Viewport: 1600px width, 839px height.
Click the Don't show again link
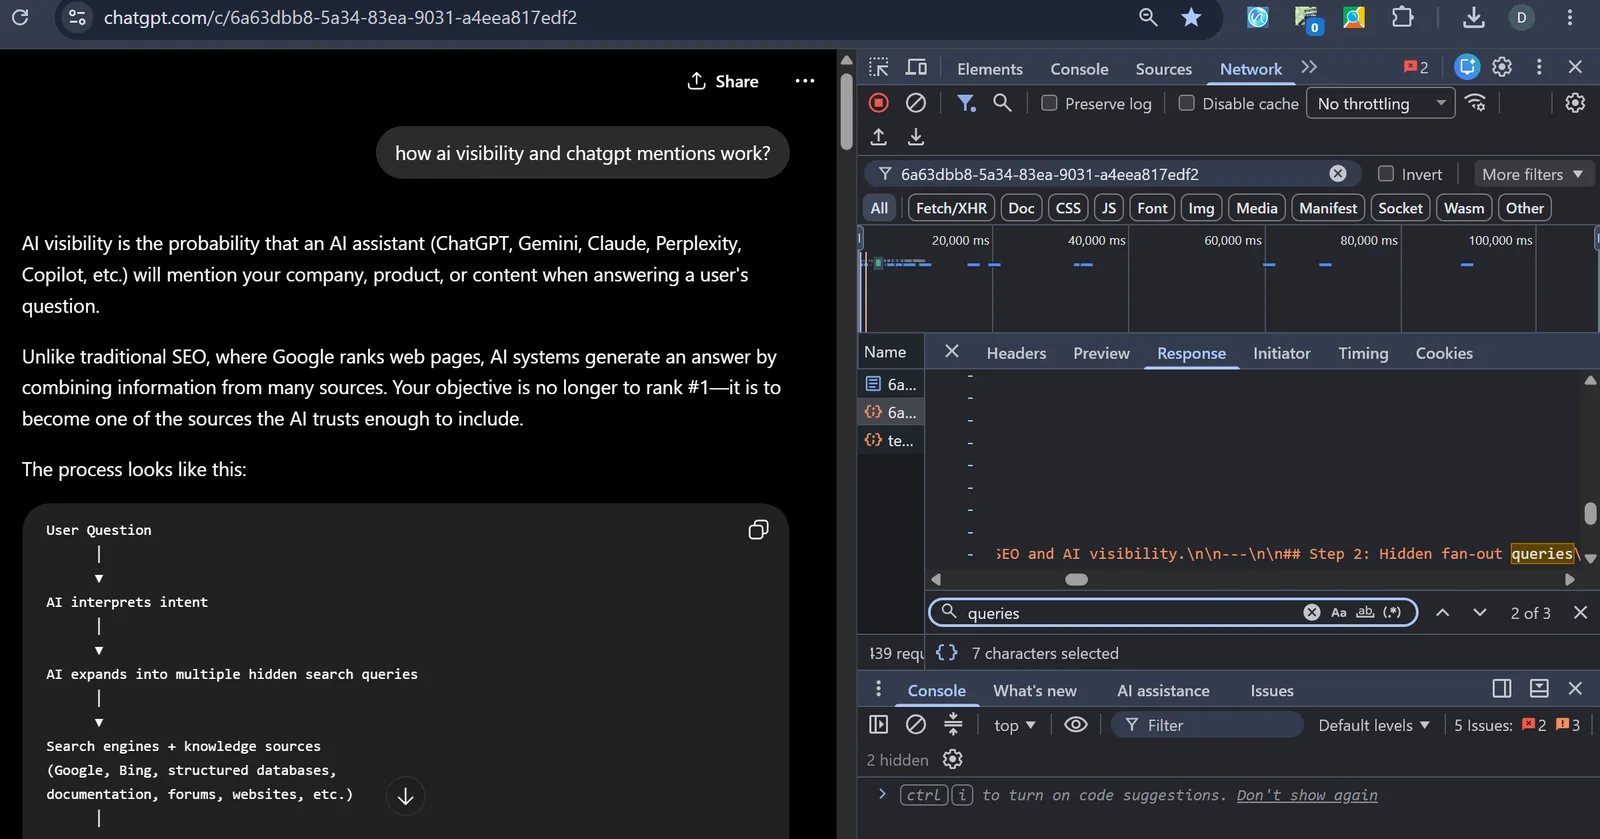[x=1307, y=795]
